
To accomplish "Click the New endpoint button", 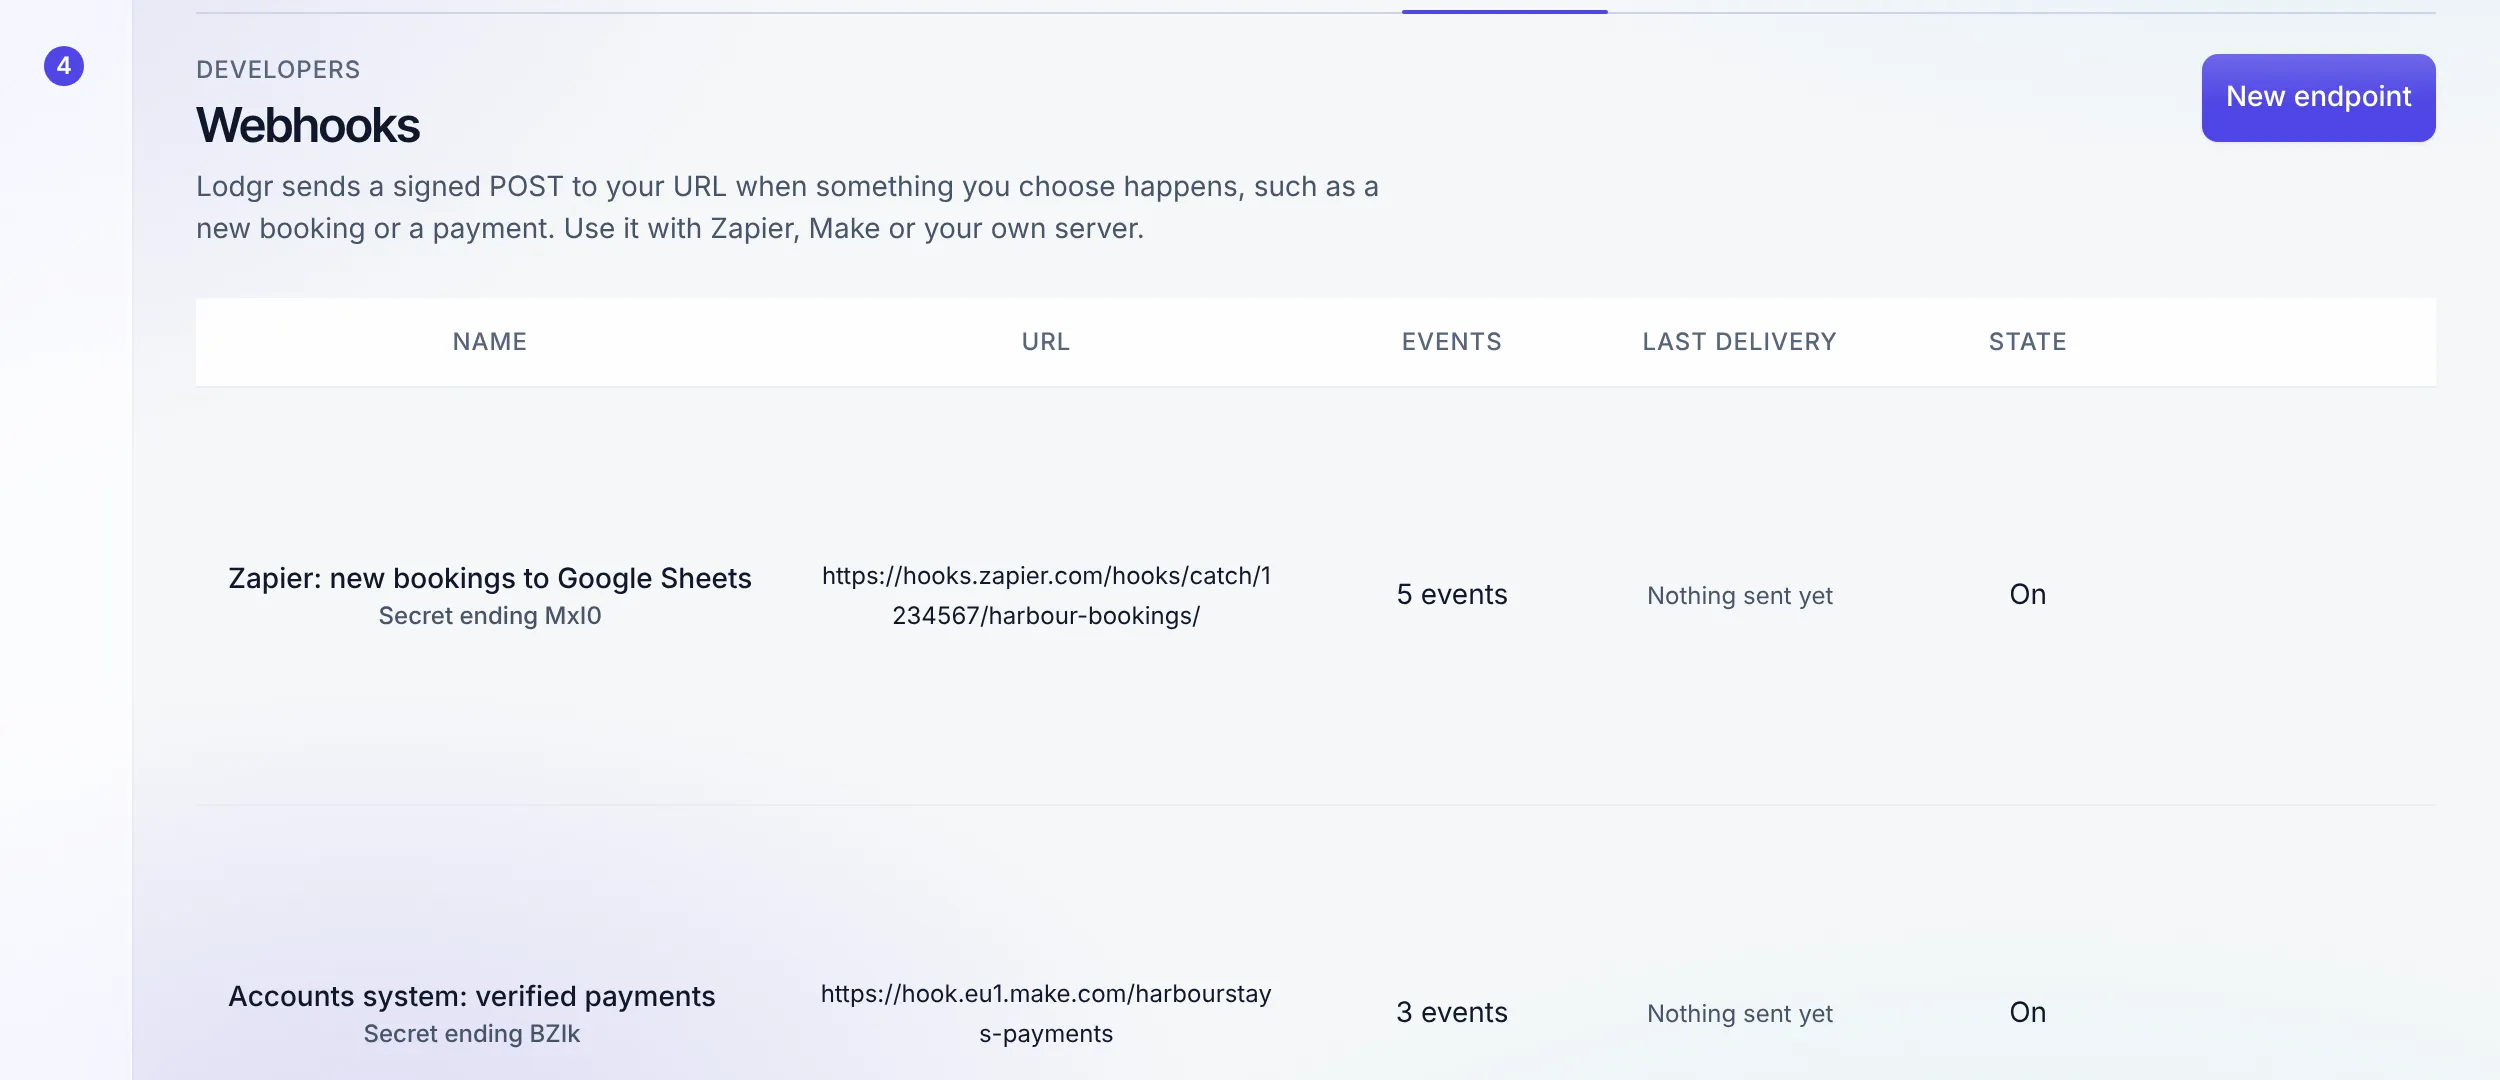I will [2318, 97].
